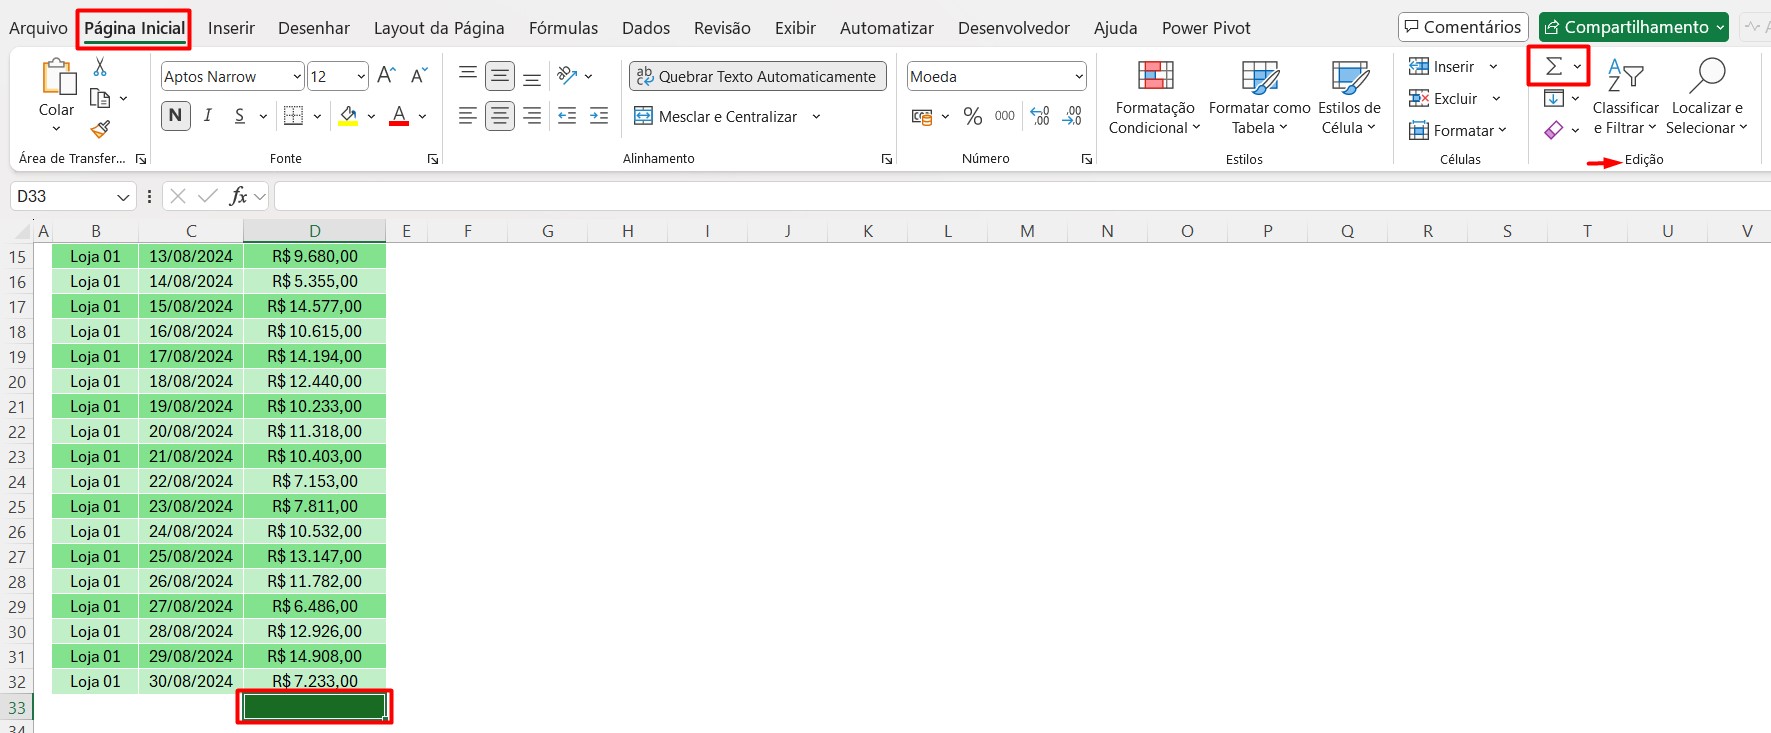The height and width of the screenshot is (733, 1771).
Task: Click Excluir cells button
Action: [x=1443, y=98]
